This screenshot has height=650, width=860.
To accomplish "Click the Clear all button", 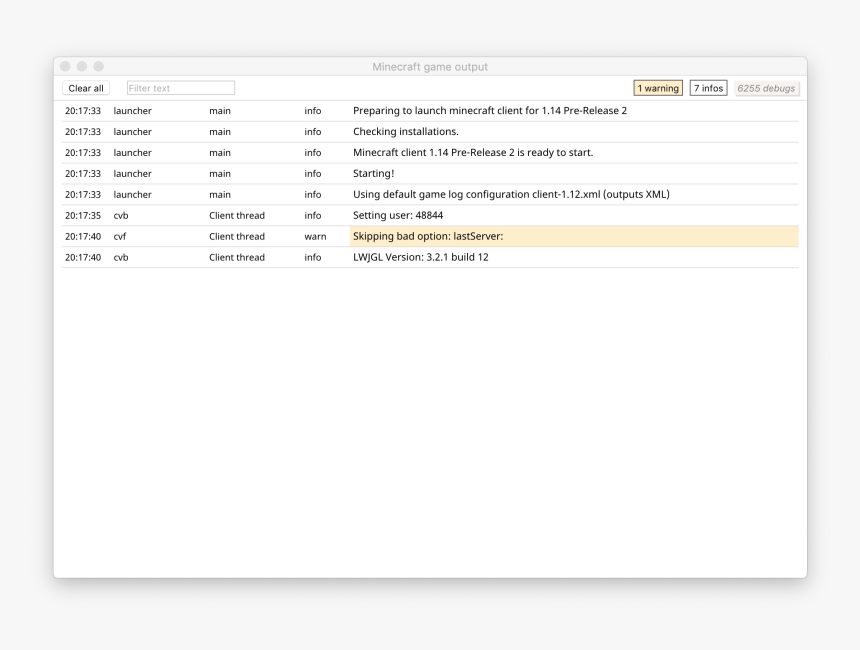I will [x=86, y=88].
